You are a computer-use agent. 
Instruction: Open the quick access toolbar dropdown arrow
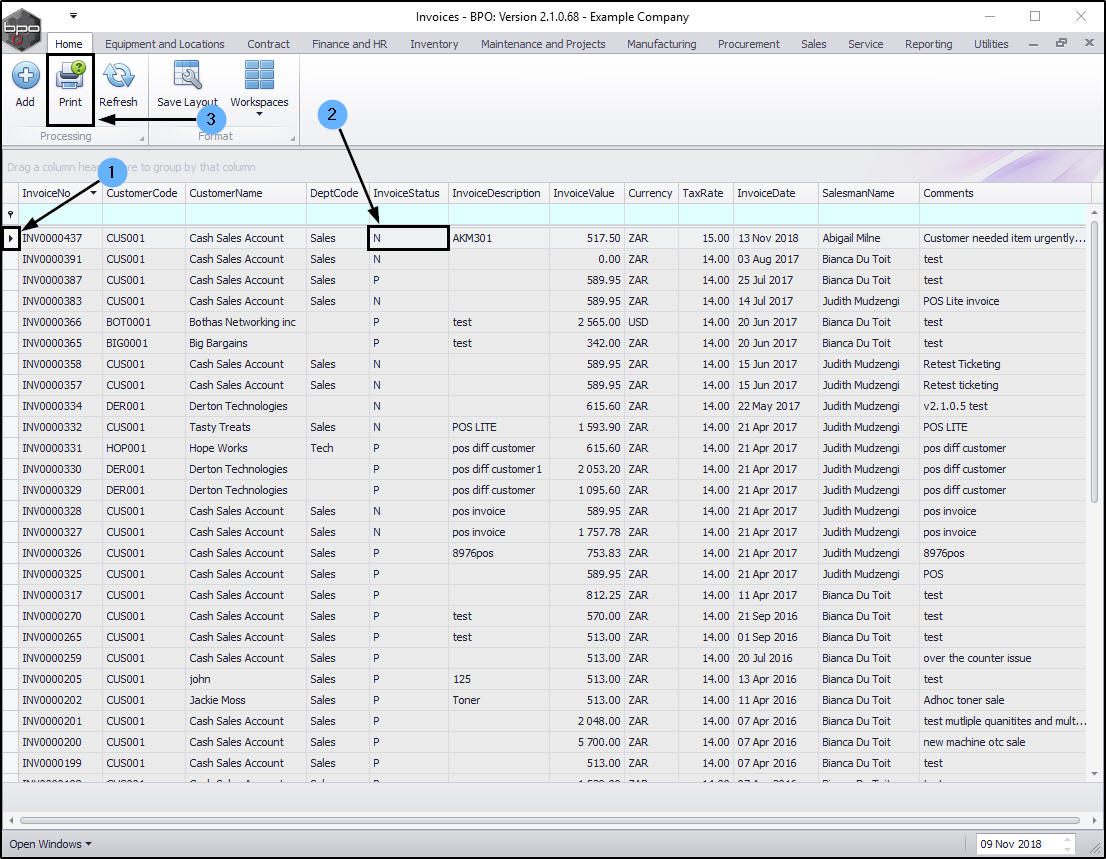[x=73, y=16]
